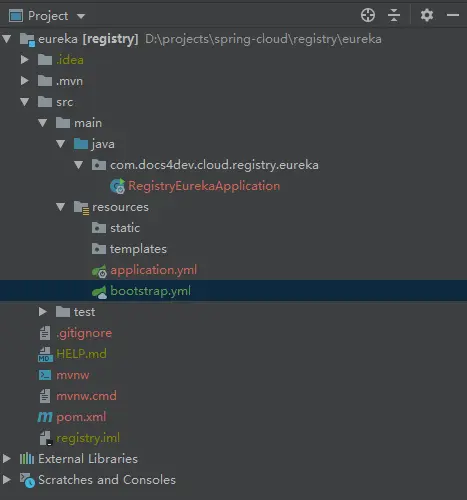Click the Maven pom.xml file icon
The image size is (467, 500).
[45, 417]
